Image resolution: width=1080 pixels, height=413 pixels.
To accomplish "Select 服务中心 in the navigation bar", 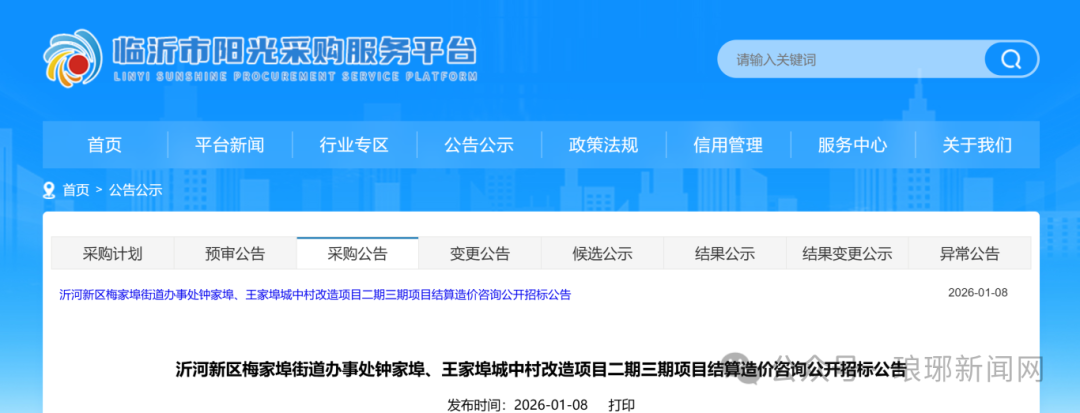I will pyautogui.click(x=852, y=145).
